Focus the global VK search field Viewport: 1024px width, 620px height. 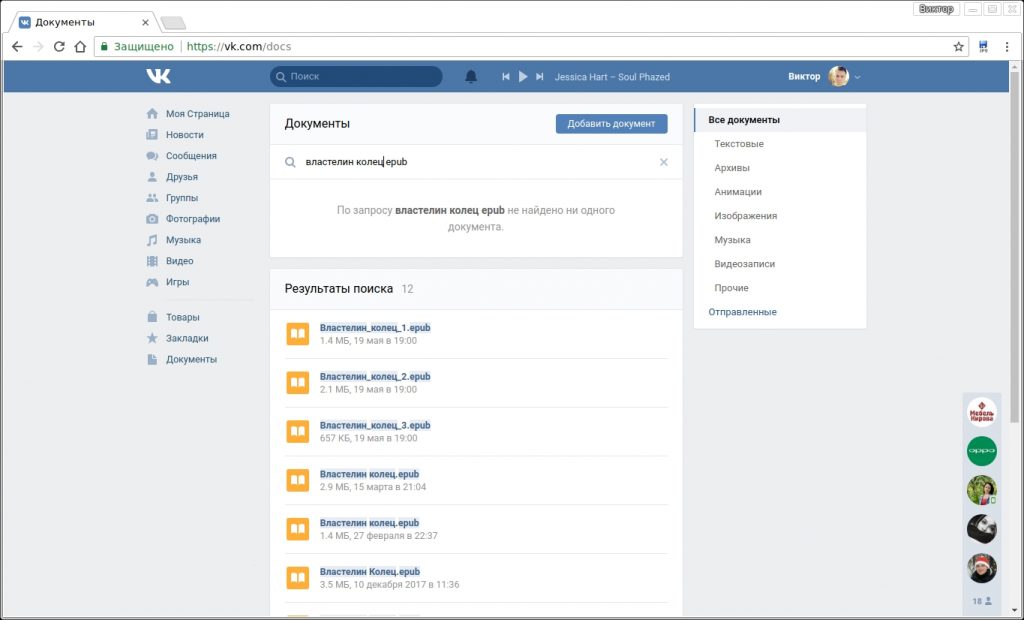click(x=356, y=76)
